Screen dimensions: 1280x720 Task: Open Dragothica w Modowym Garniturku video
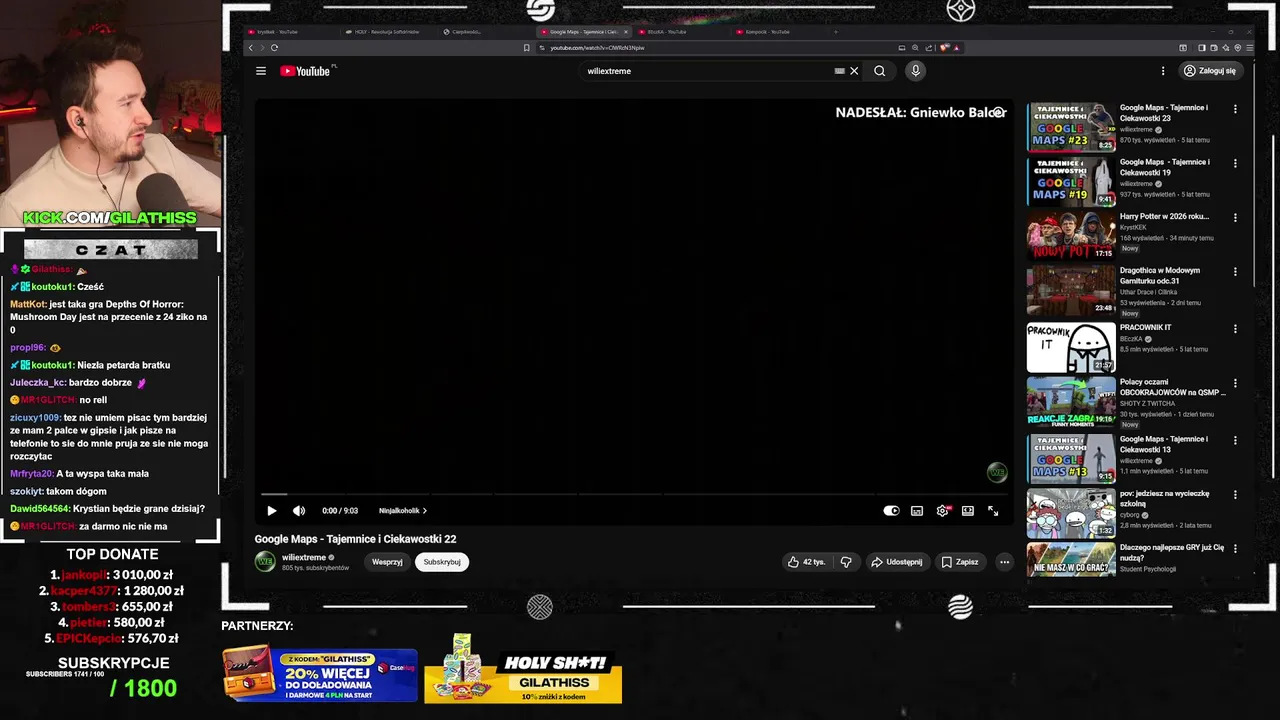(x=1071, y=290)
